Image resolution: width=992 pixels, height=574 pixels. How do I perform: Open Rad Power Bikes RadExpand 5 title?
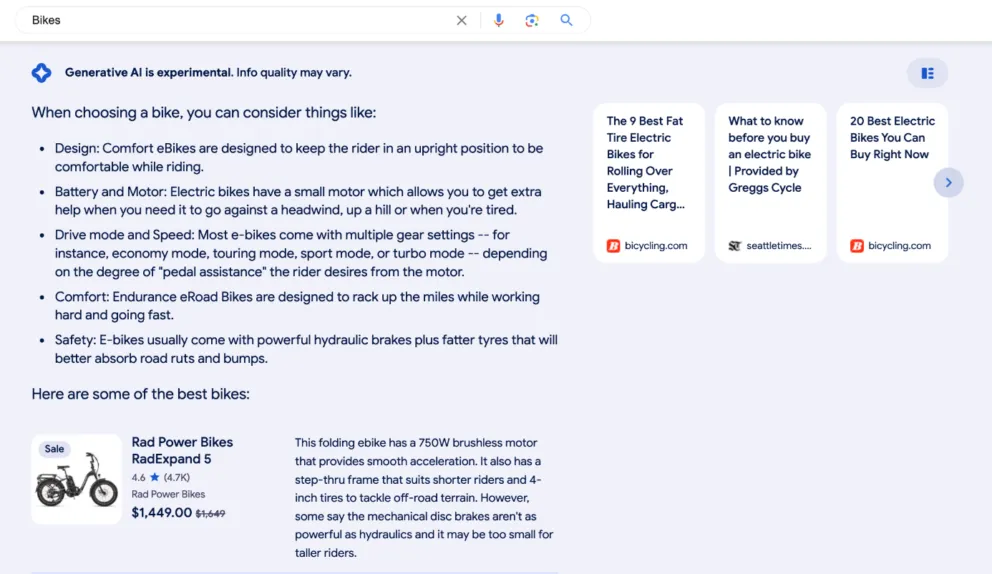(x=182, y=450)
